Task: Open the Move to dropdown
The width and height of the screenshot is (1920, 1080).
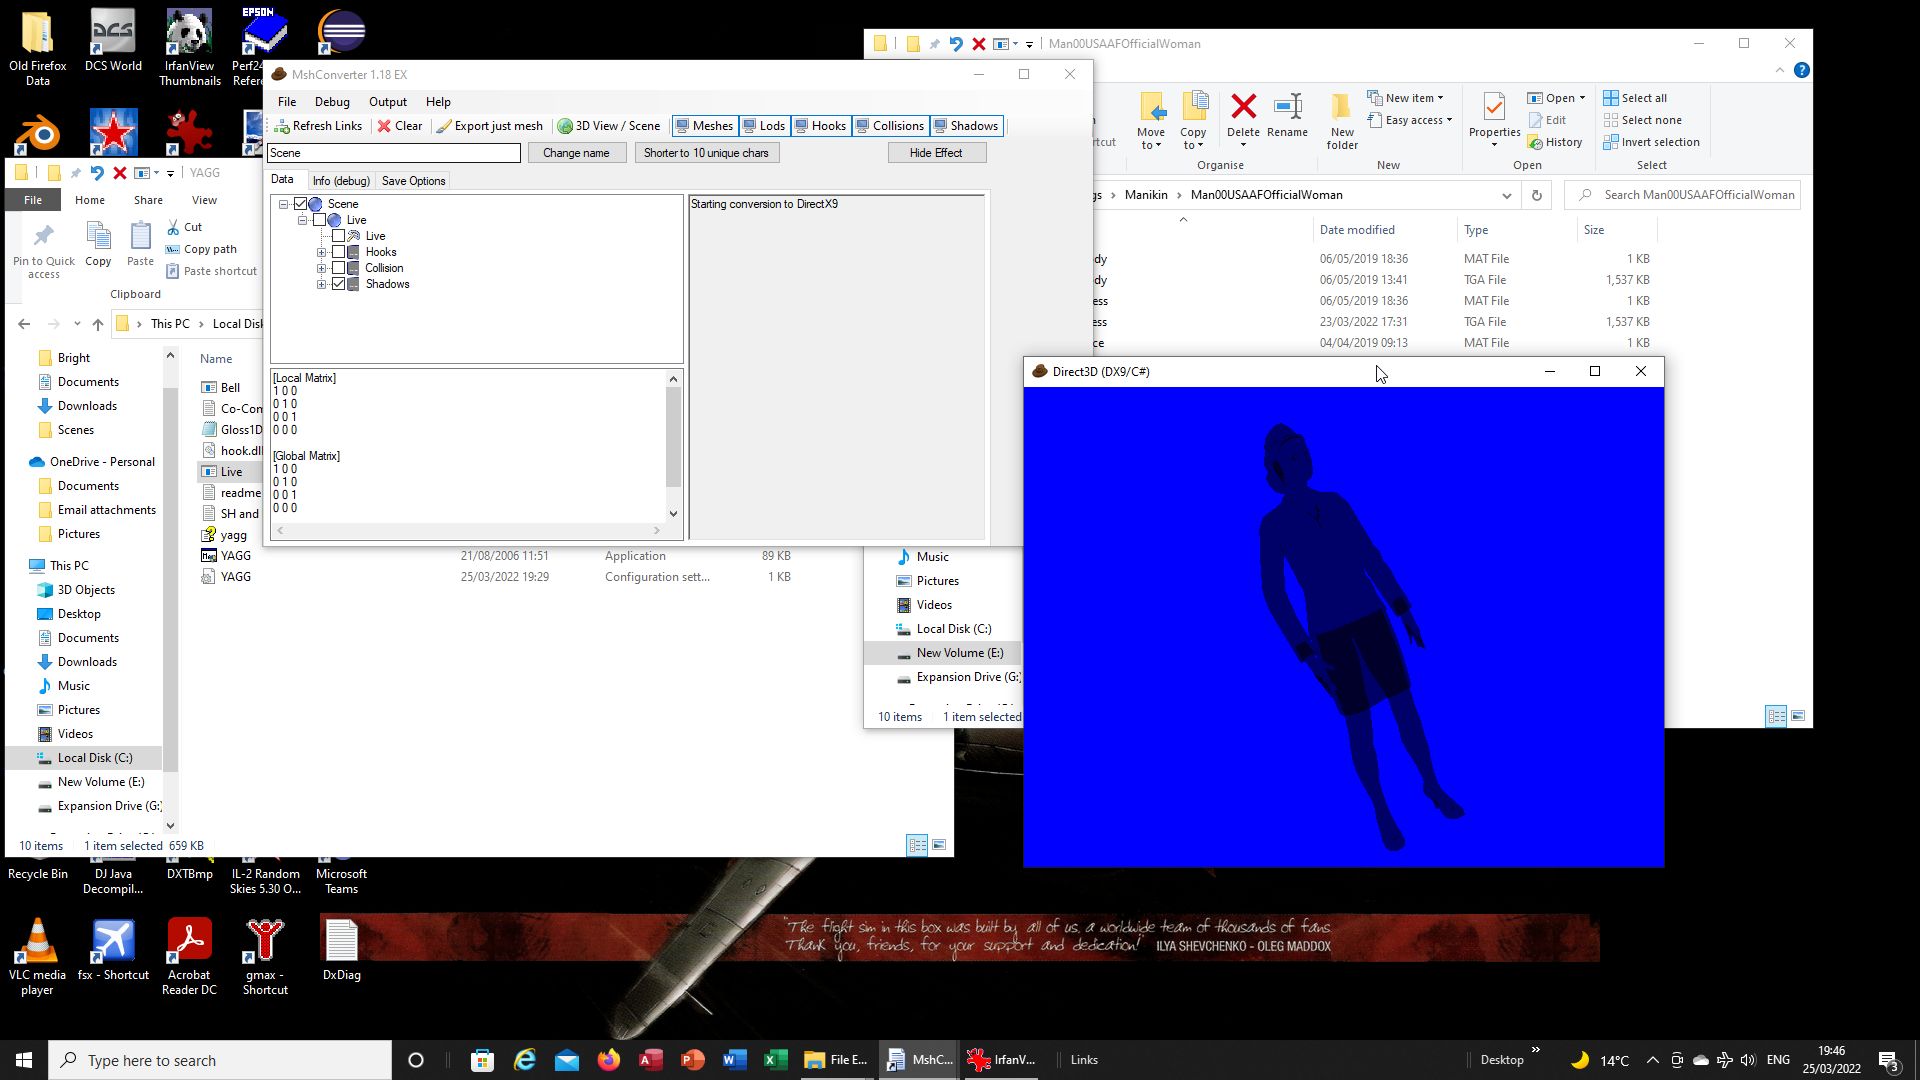Action: [x=1151, y=121]
